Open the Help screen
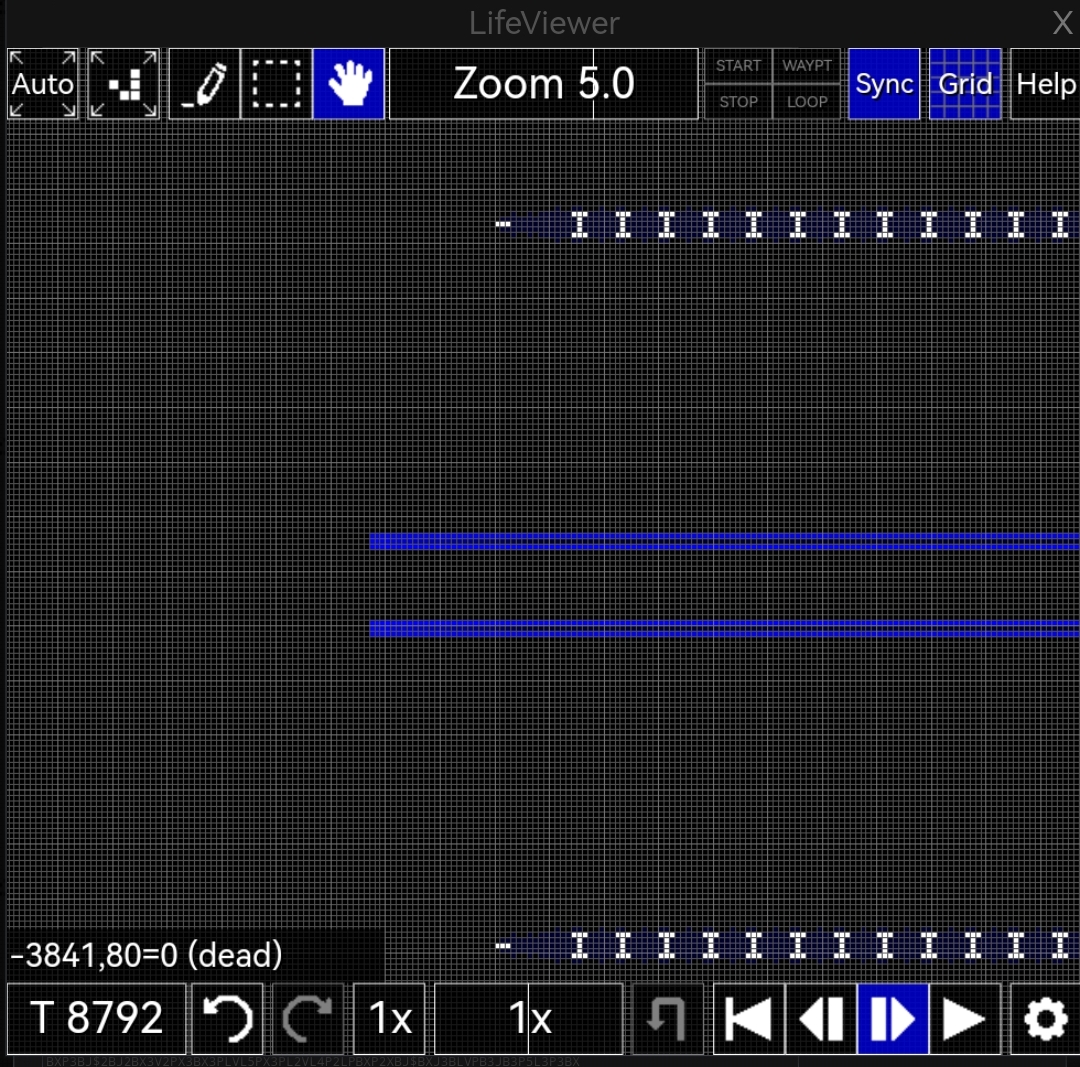 1045,84
